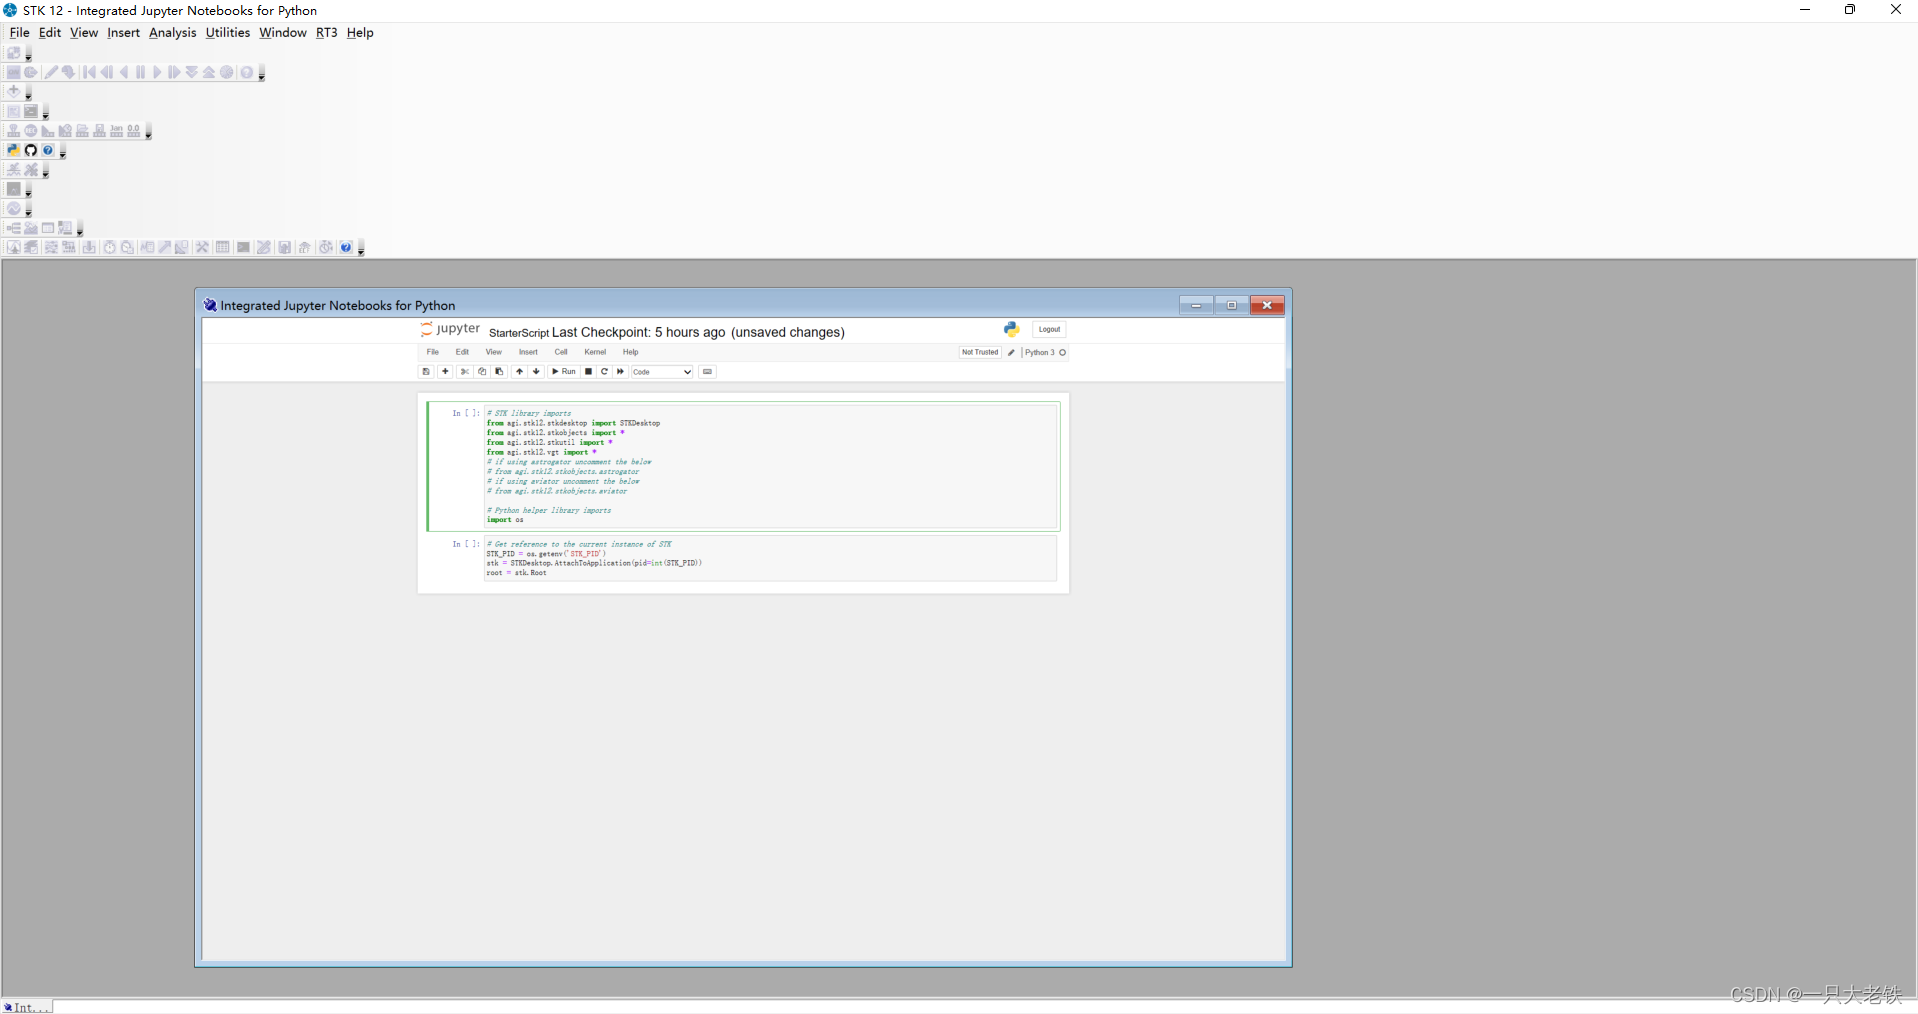Image resolution: width=1918 pixels, height=1014 pixels.
Task: Click the increase time step icon
Action: coord(209,72)
